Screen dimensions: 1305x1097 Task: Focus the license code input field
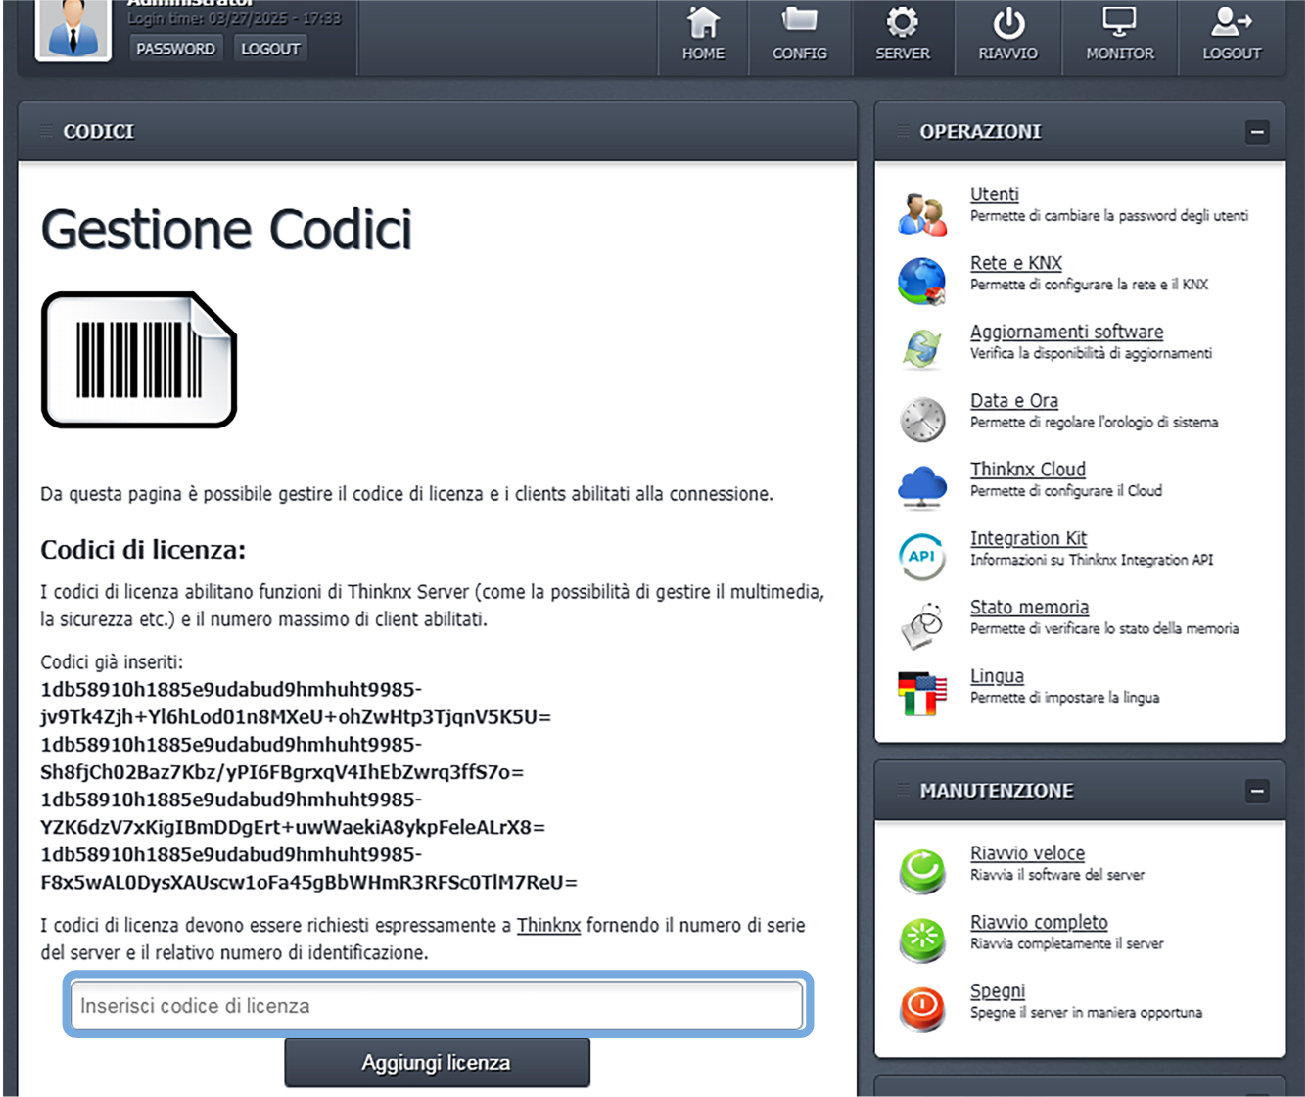point(437,1005)
